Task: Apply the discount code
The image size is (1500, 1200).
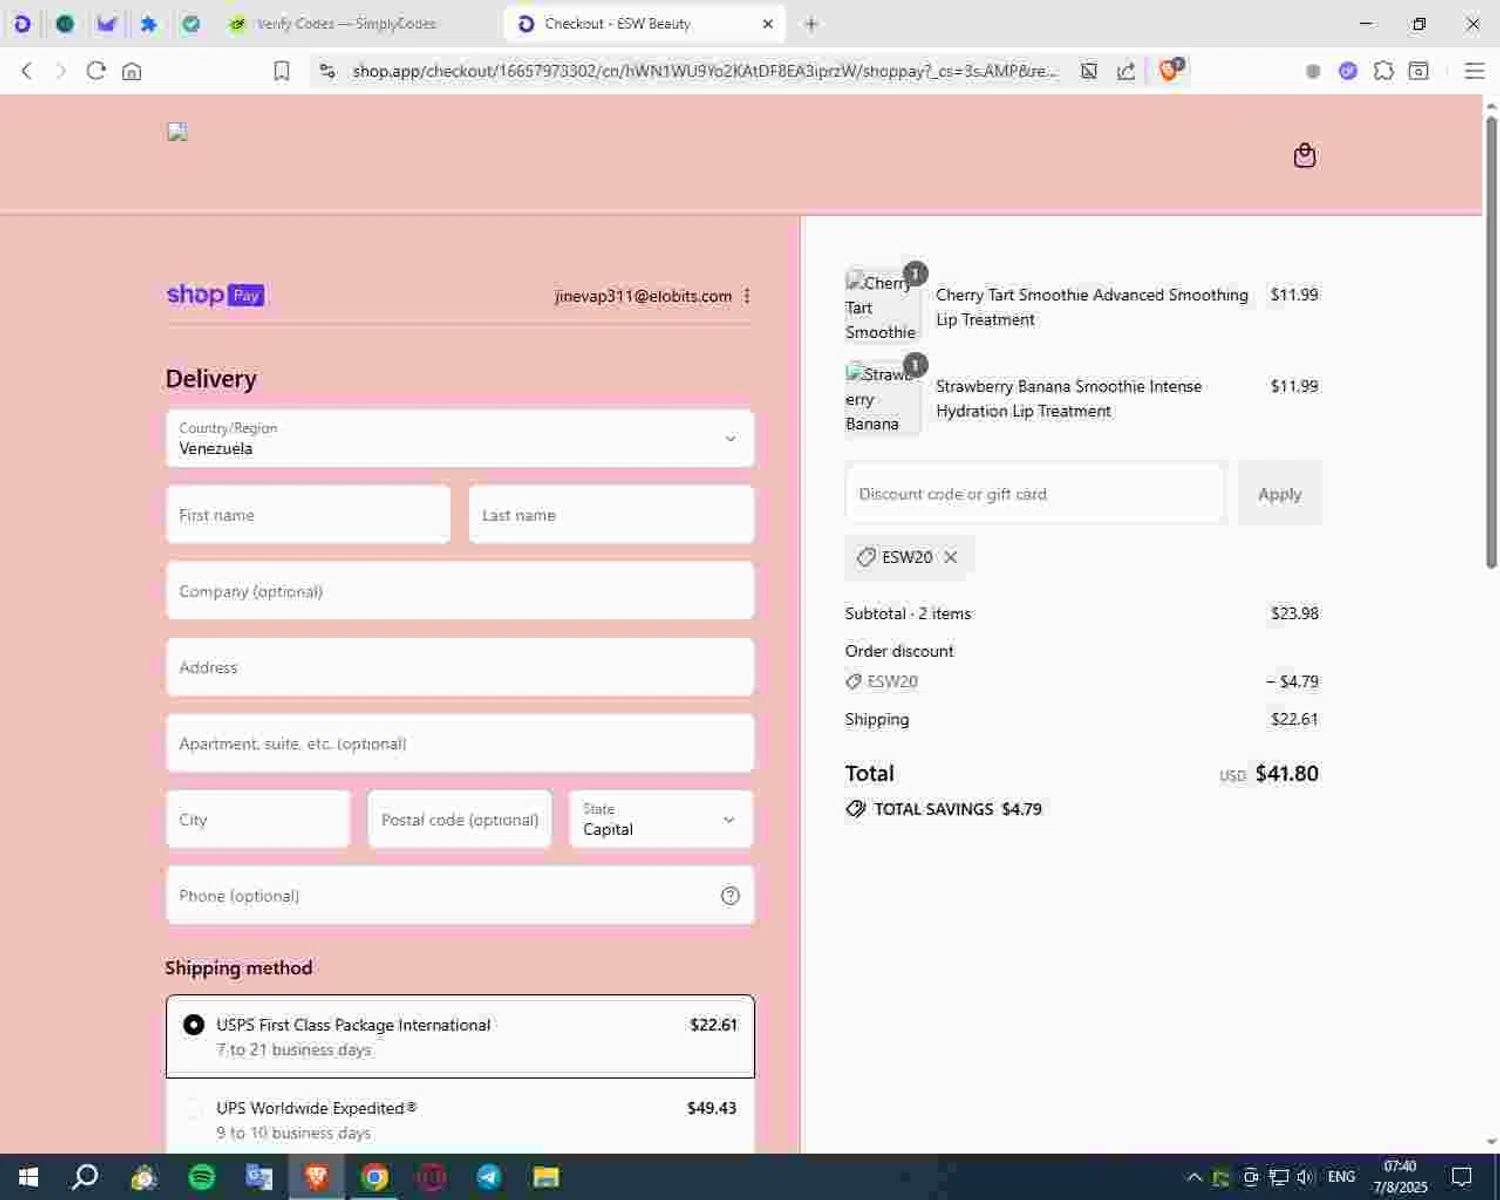Action: [x=1280, y=493]
